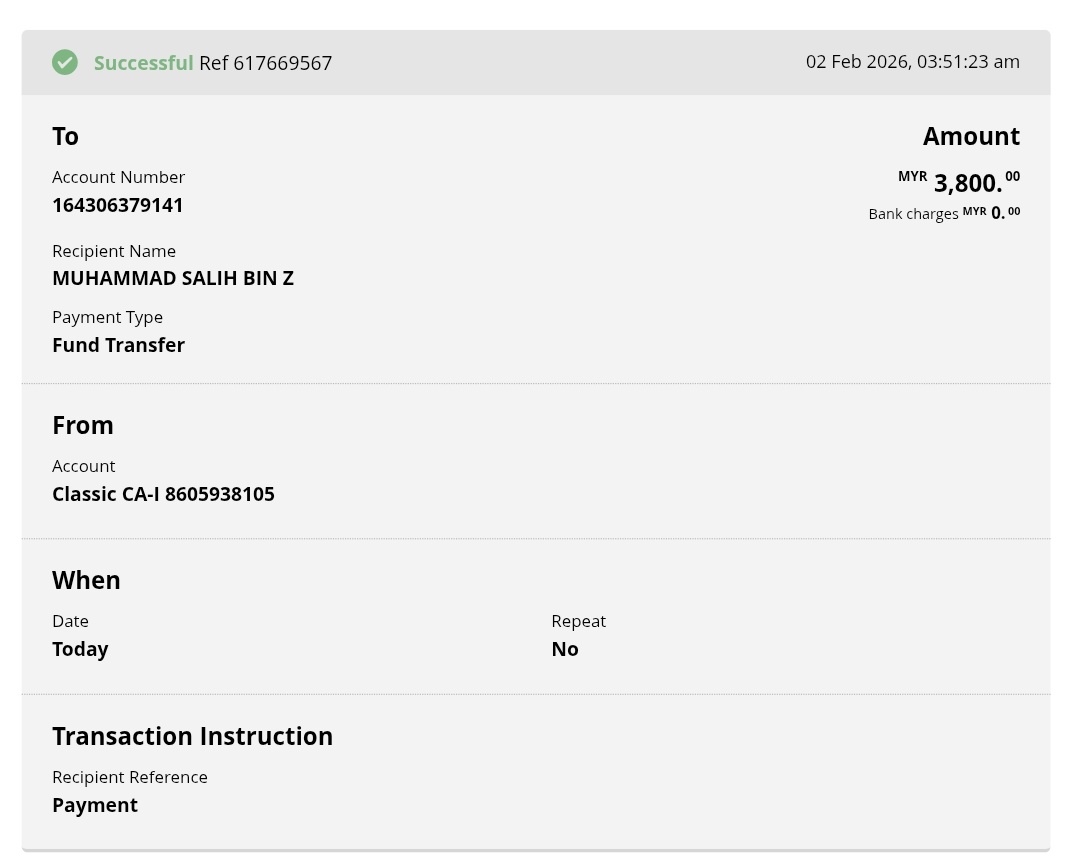The image size is (1079, 865).
Task: Click the Recipient Name label
Action: coord(114,251)
